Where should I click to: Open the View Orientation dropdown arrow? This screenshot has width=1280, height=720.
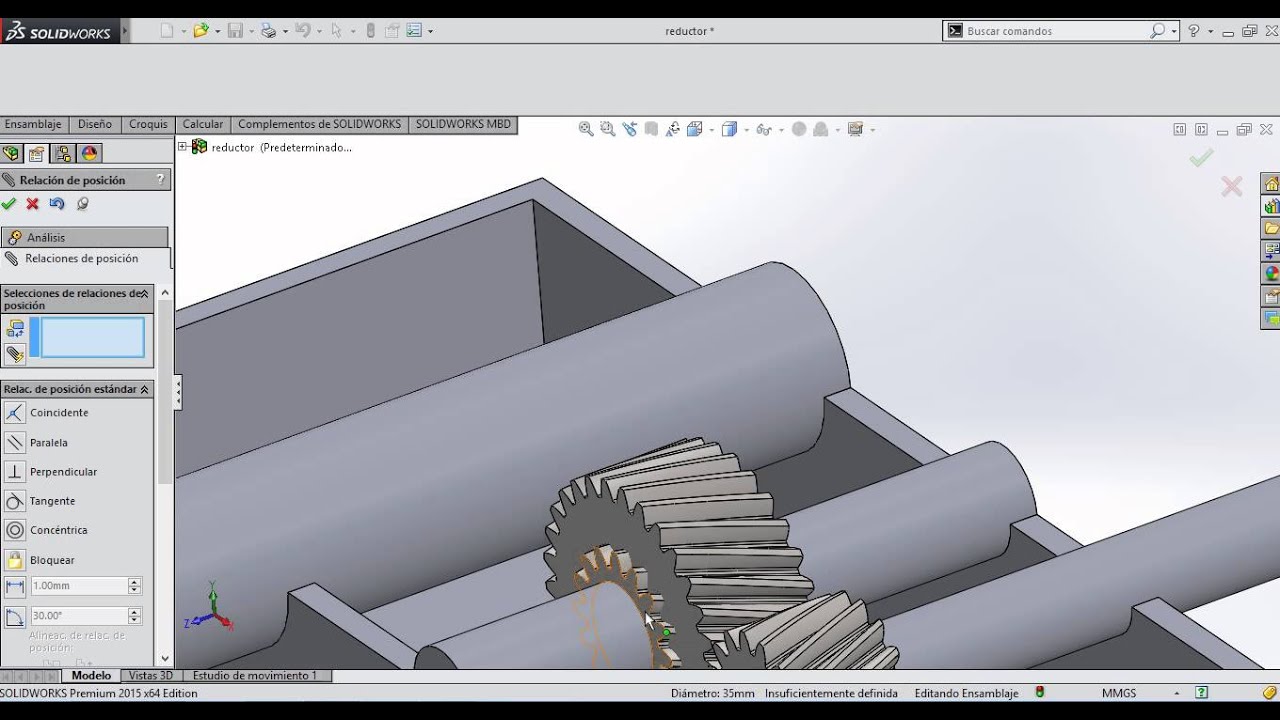(x=711, y=130)
